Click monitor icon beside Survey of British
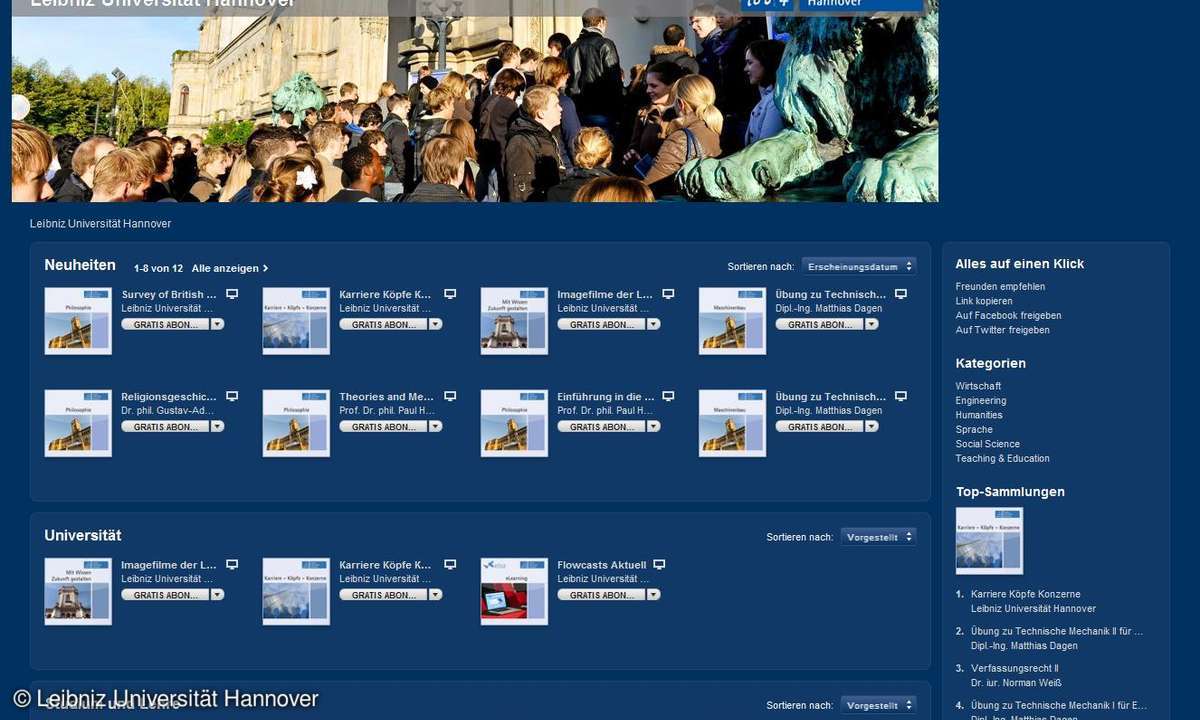The width and height of the screenshot is (1200, 720). pyautogui.click(x=232, y=294)
